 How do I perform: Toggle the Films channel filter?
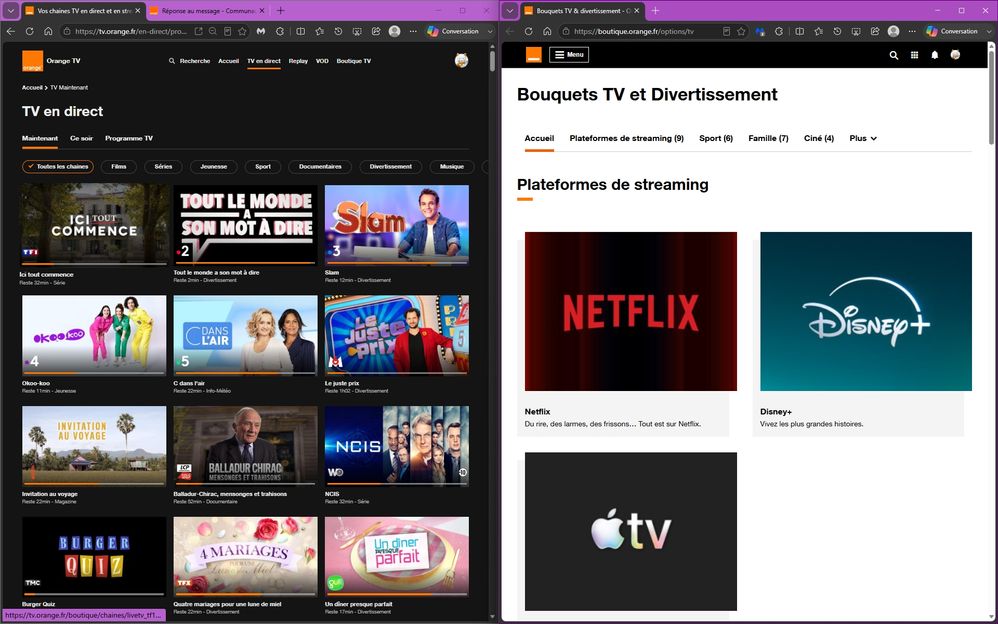point(118,167)
